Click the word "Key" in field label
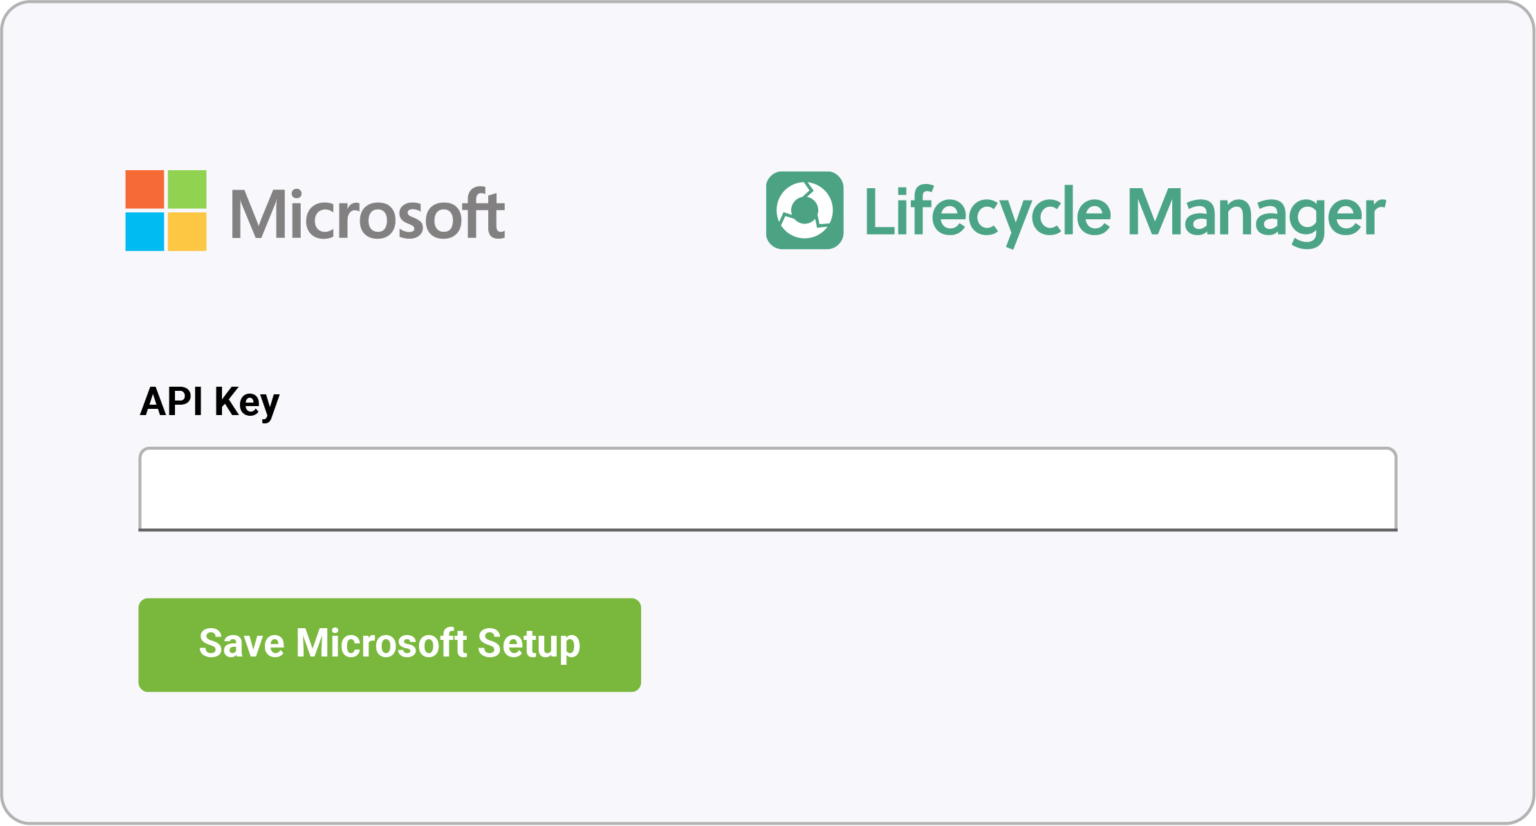Viewport: 1536px width, 826px height. (246, 402)
